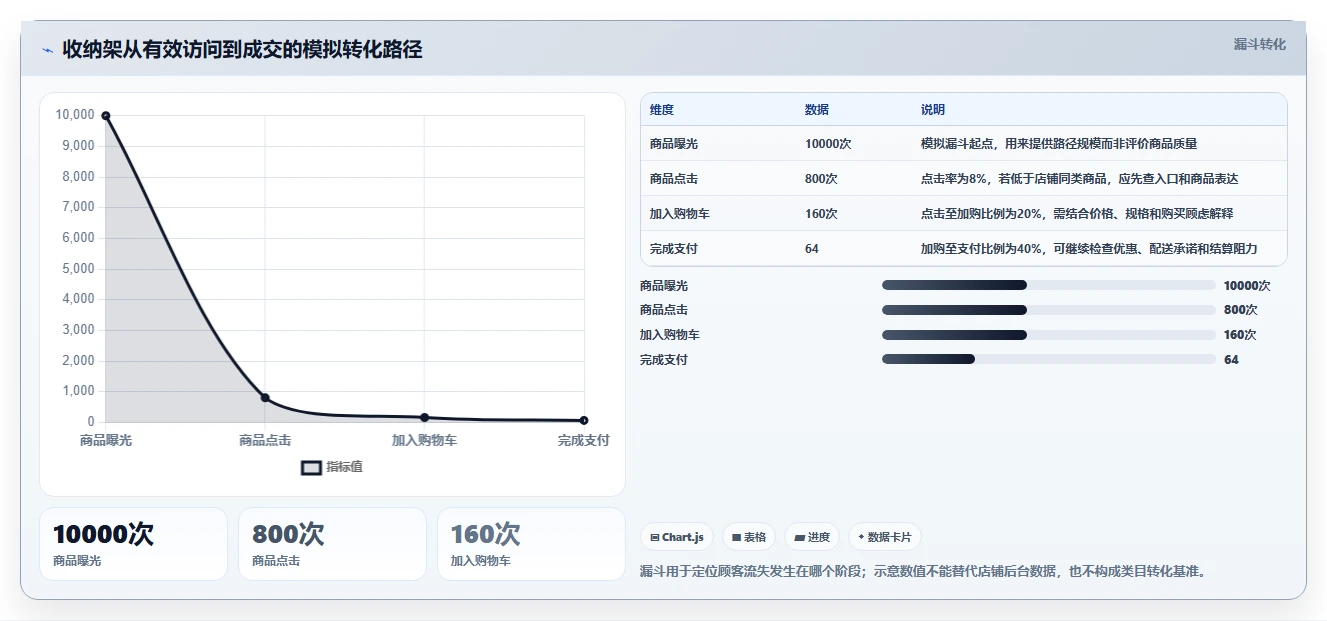Click the title 收纳架从有效访问到成交的模拟转化路径

coord(242,49)
